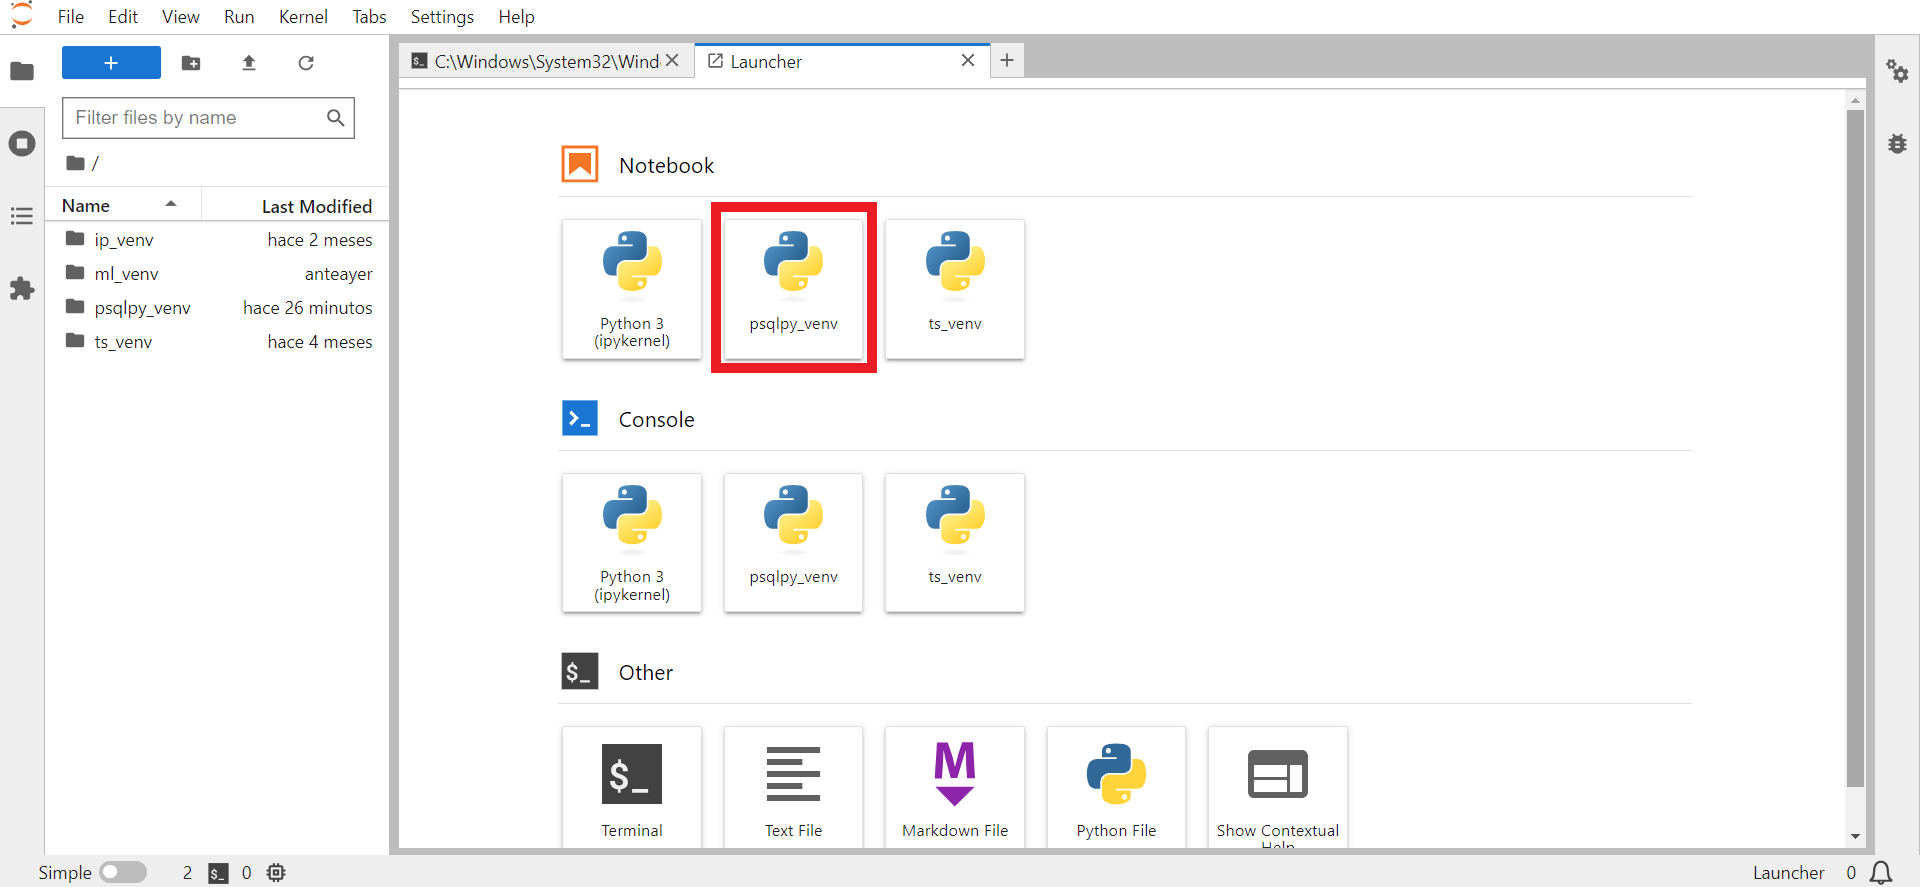1920x887 pixels.
Task: Open notifications bell in status bar
Action: pos(1881,873)
